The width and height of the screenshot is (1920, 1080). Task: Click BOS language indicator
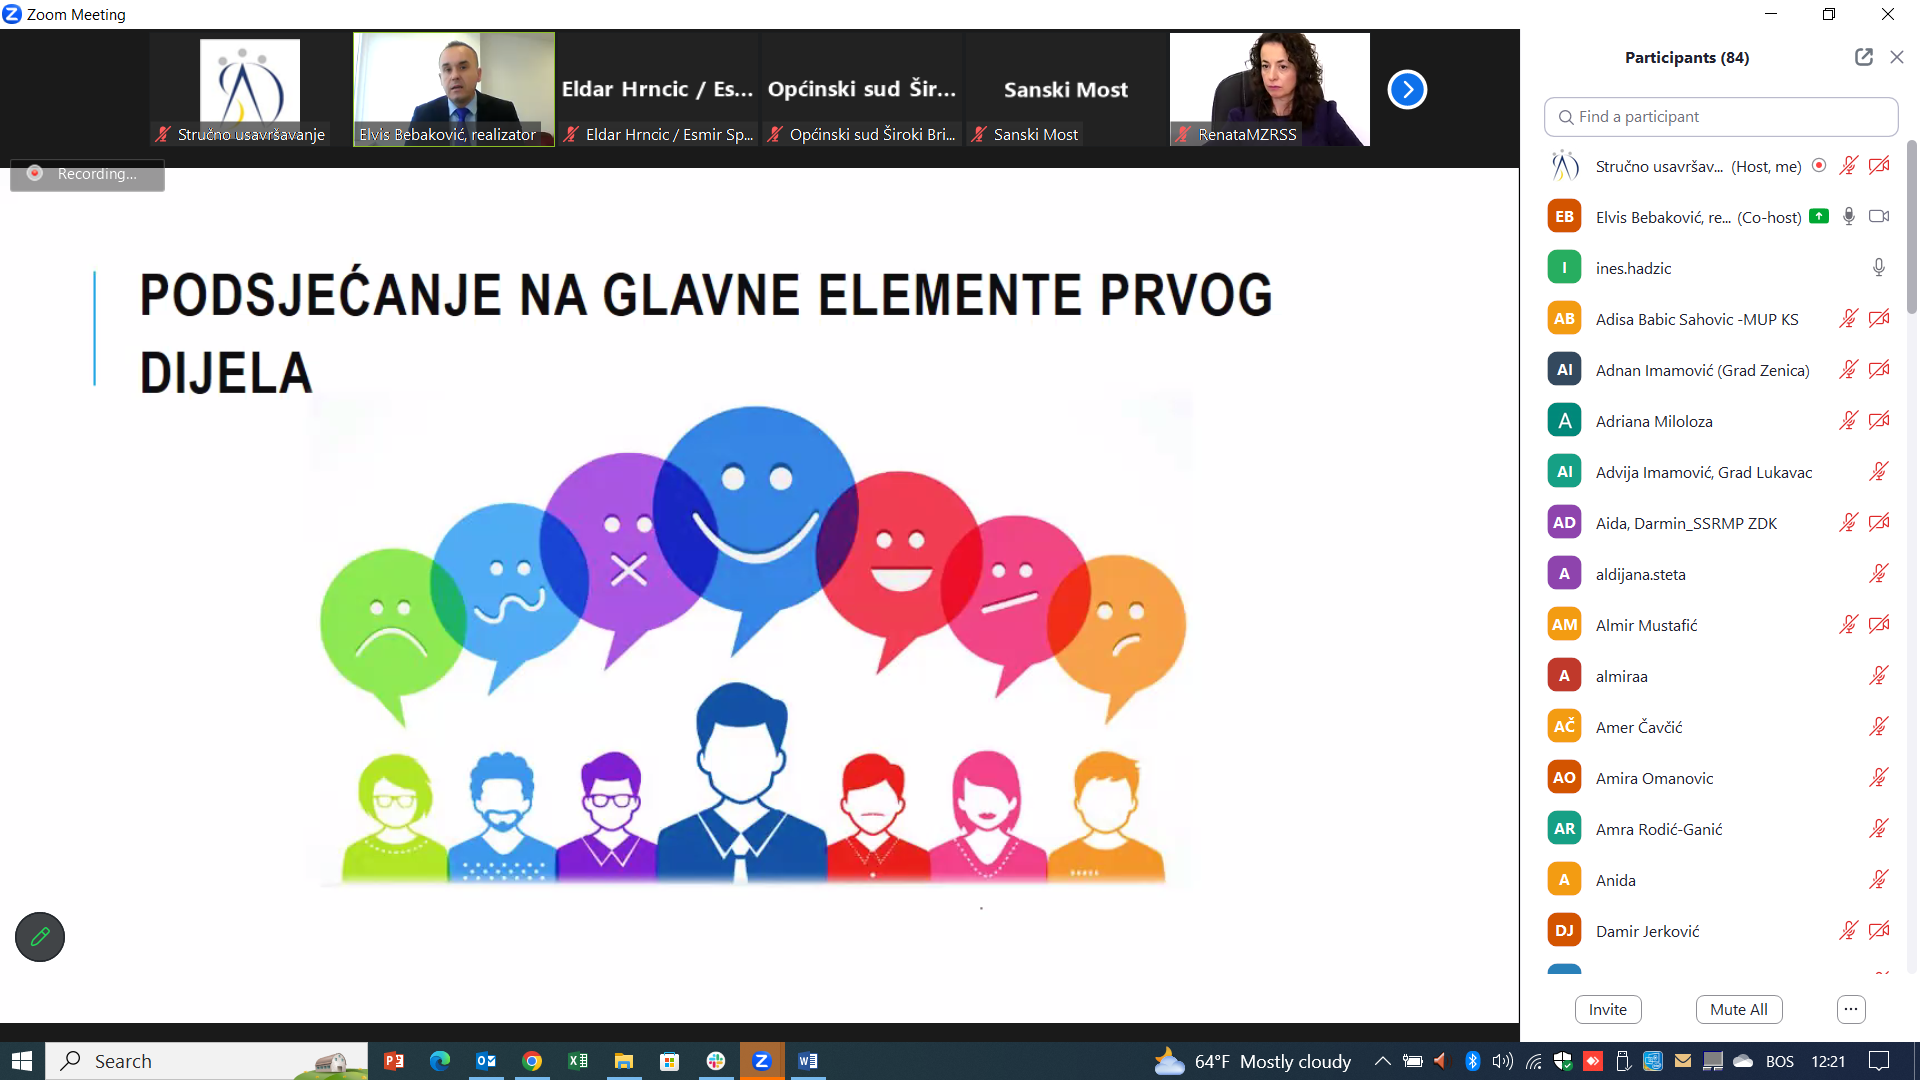1780,1061
